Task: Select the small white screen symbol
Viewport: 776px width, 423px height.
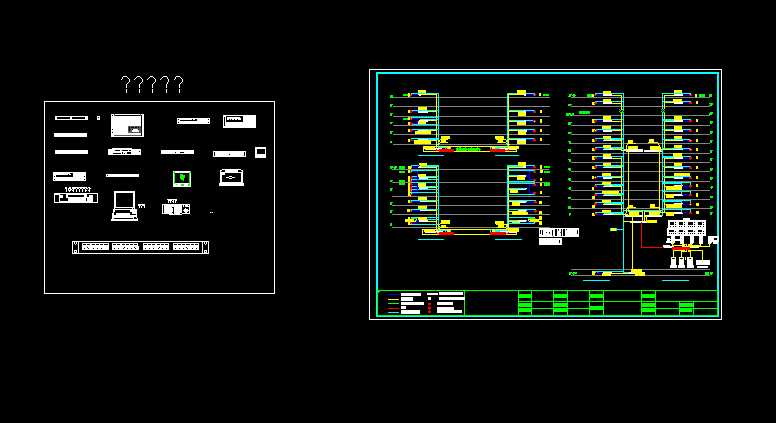Action: pyautogui.click(x=261, y=152)
